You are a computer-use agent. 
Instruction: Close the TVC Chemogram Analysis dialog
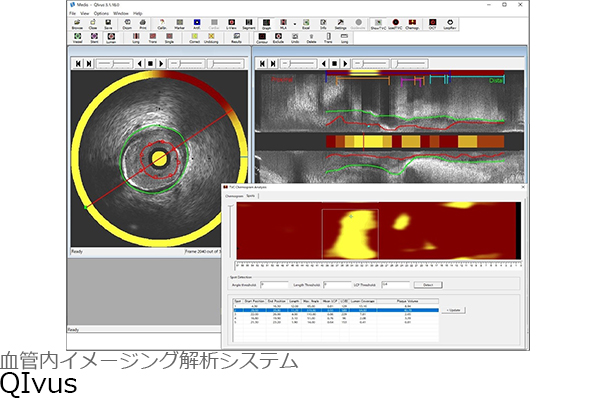point(523,187)
